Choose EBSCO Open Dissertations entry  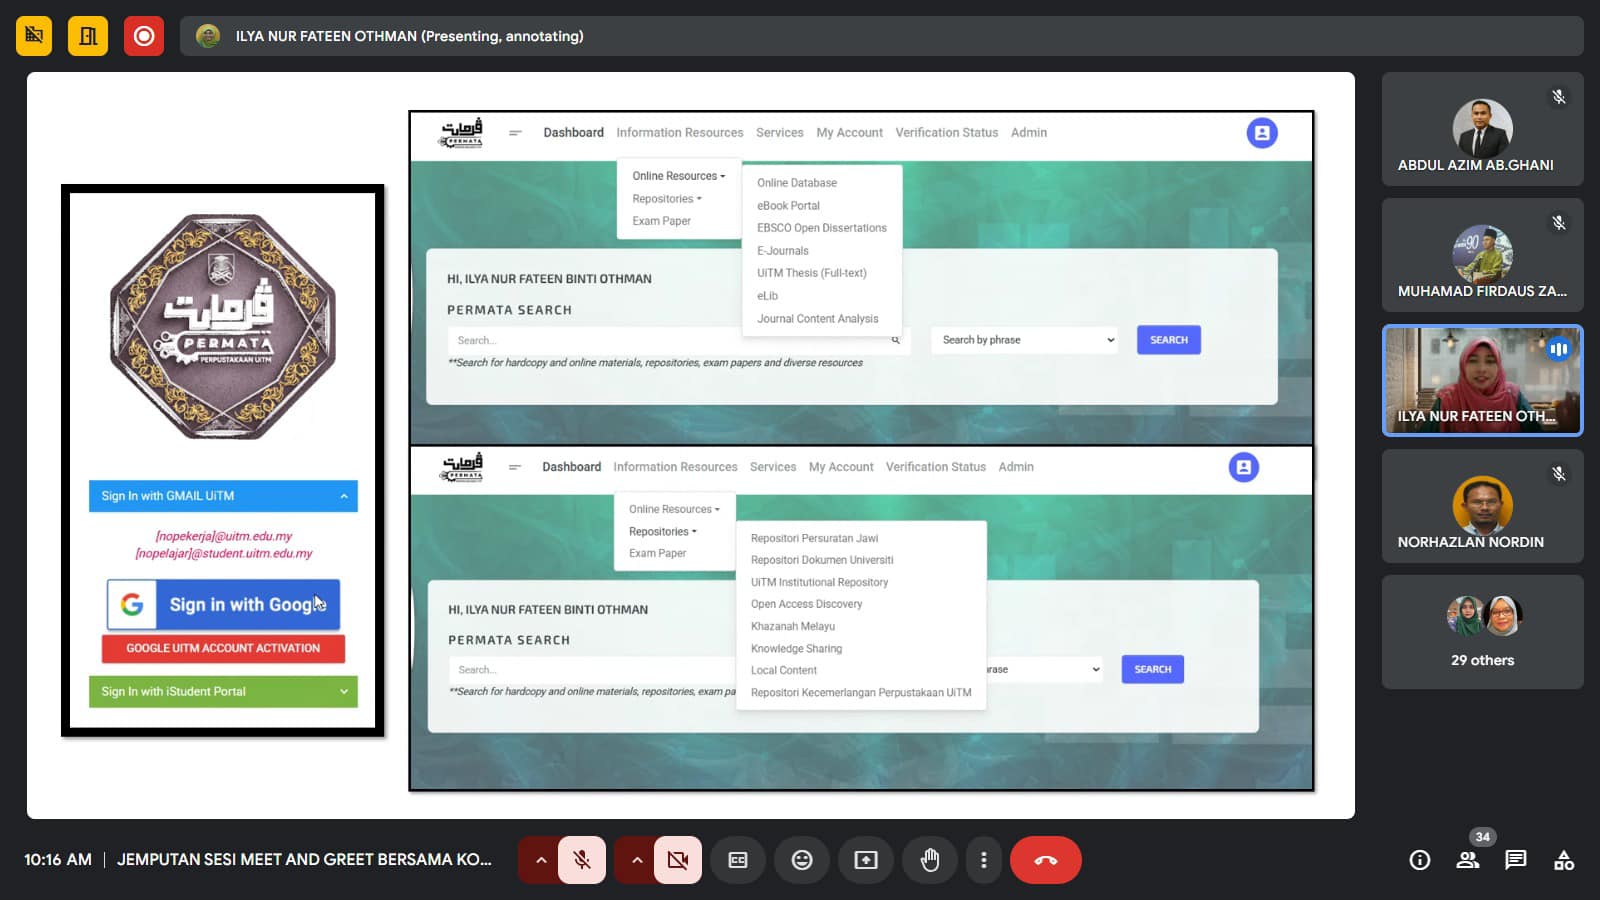822,228
